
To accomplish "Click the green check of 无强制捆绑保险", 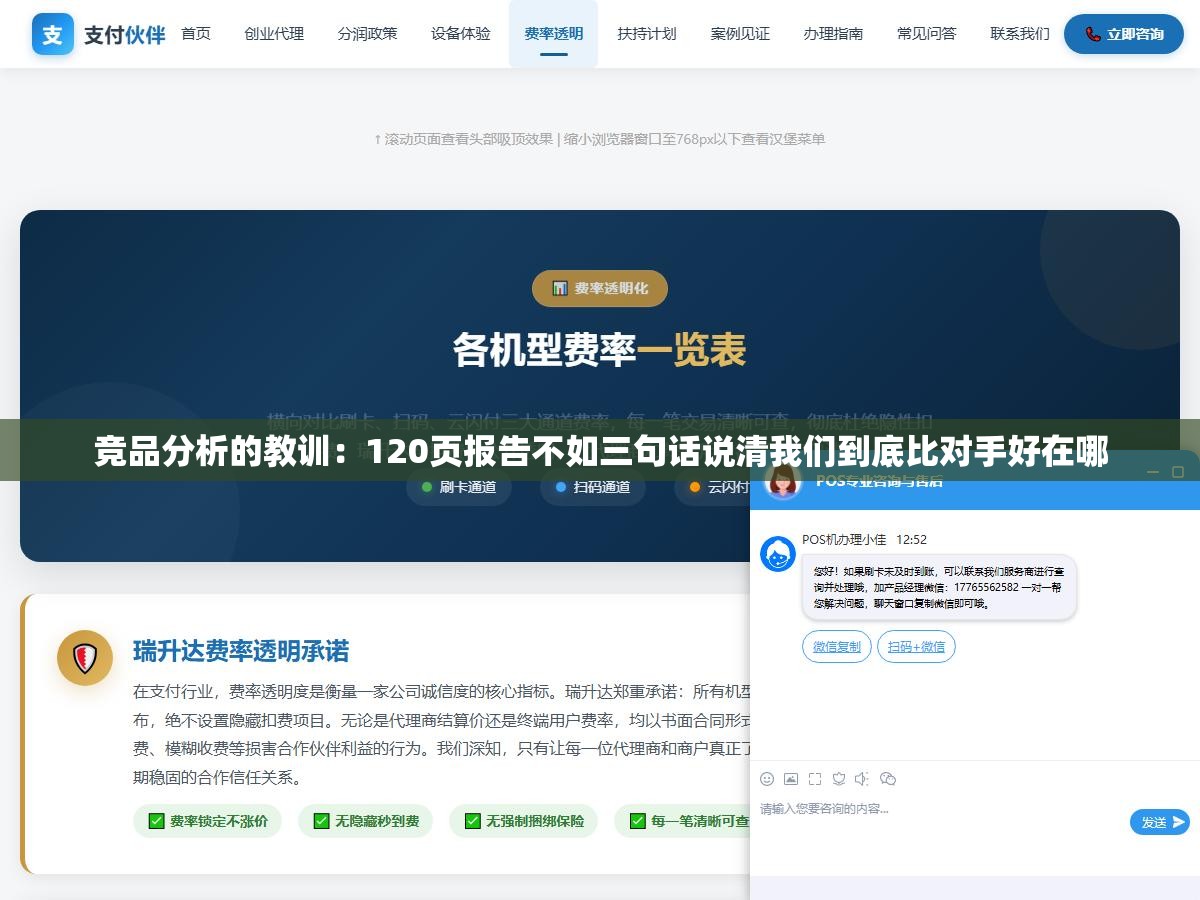I will tap(473, 821).
